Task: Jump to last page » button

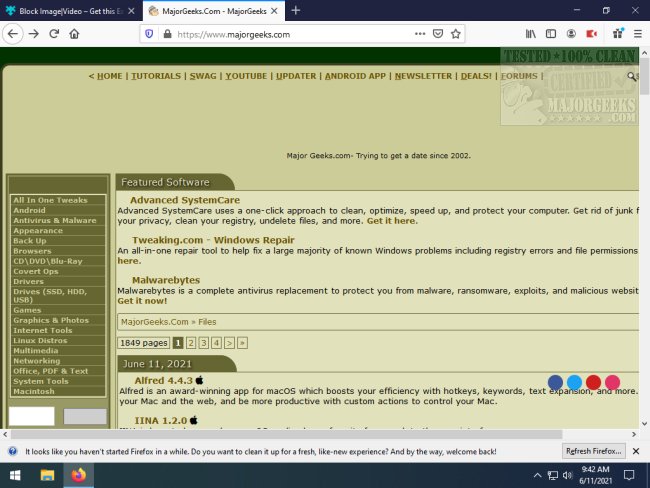Action: click(243, 343)
